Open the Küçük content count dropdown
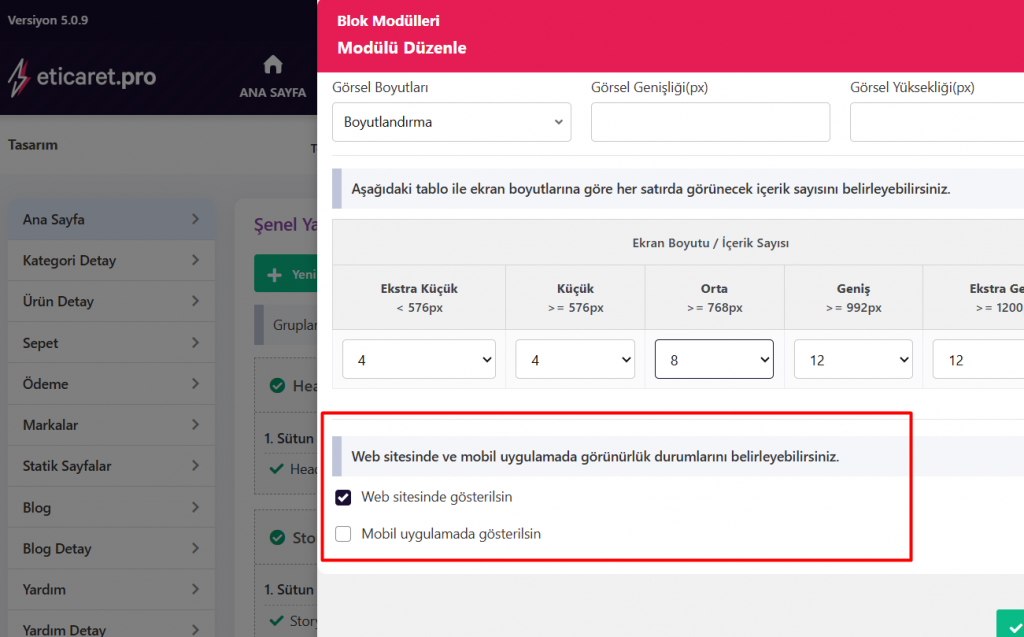This screenshot has height=637, width=1024. coord(575,359)
